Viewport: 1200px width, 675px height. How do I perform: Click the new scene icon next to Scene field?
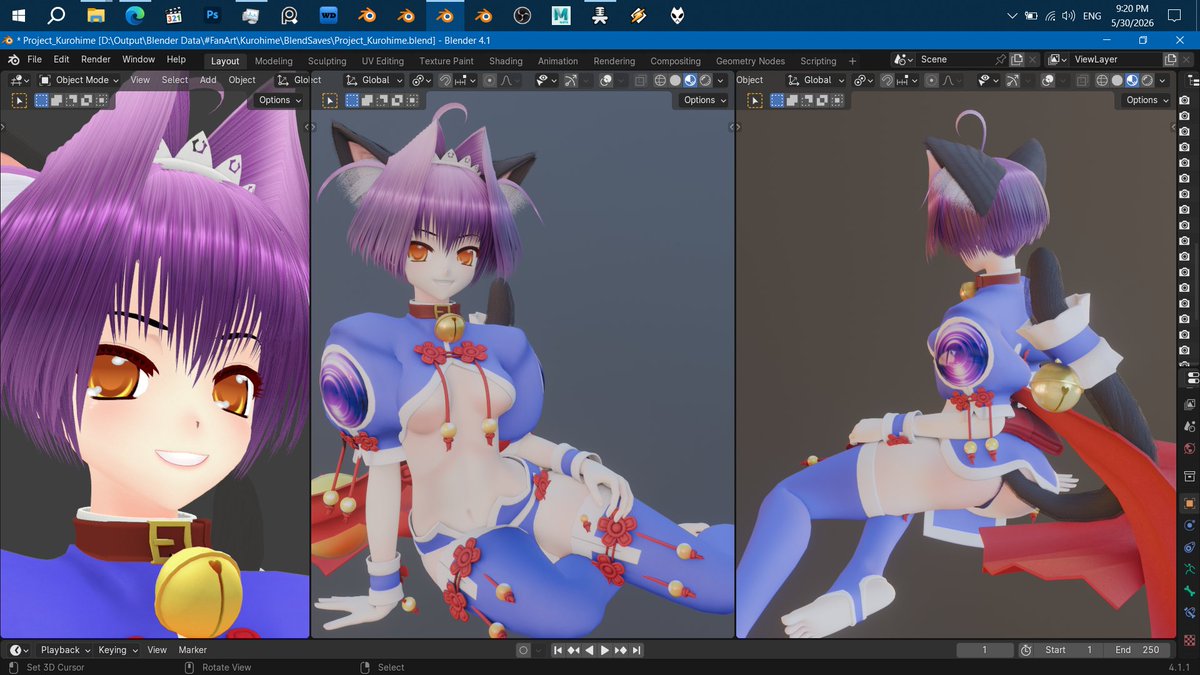click(1015, 60)
